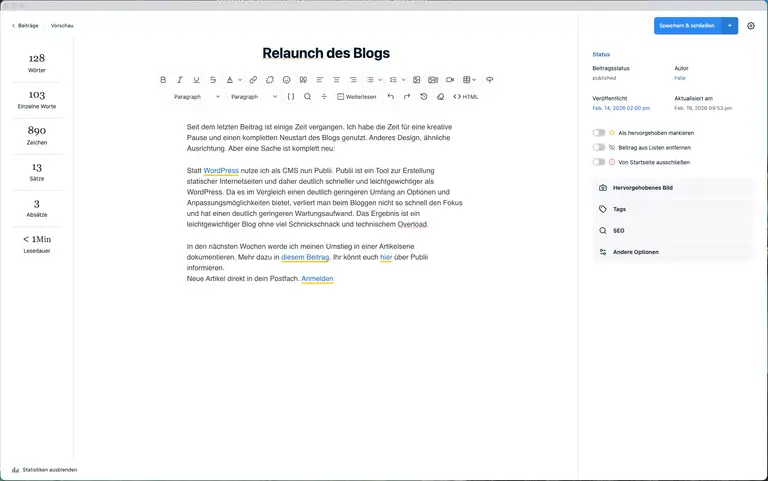Toggle bold formatting in editor toolbar

(x=163, y=79)
